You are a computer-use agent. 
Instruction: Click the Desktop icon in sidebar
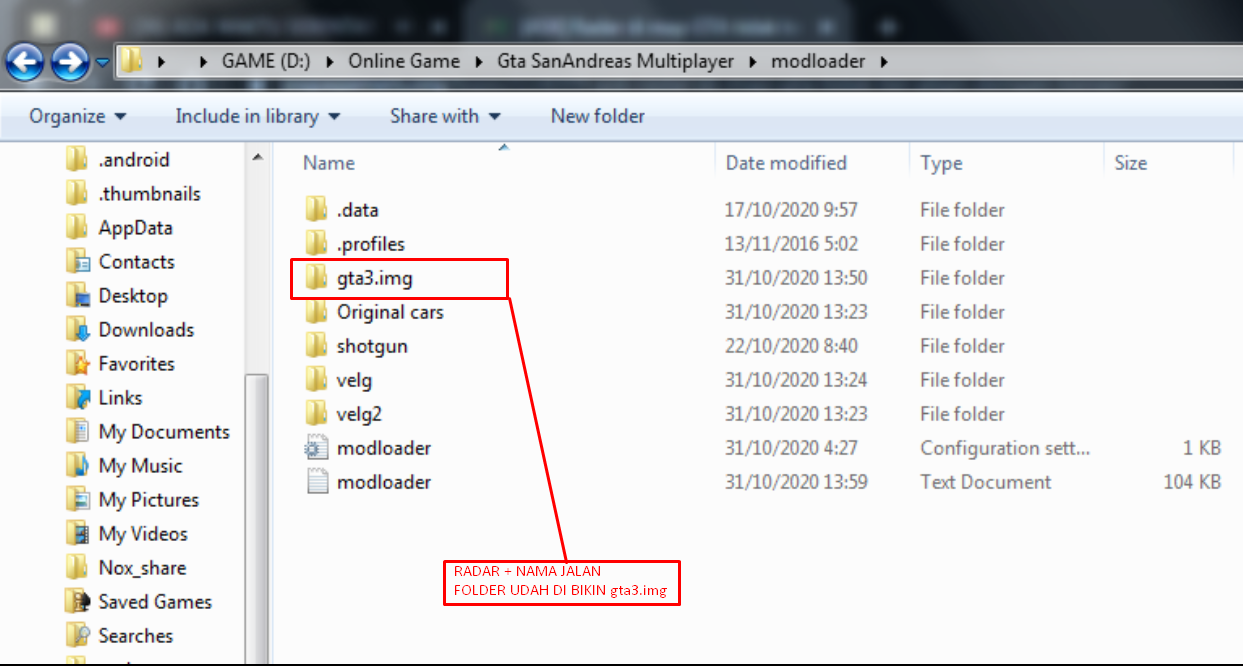(78, 296)
